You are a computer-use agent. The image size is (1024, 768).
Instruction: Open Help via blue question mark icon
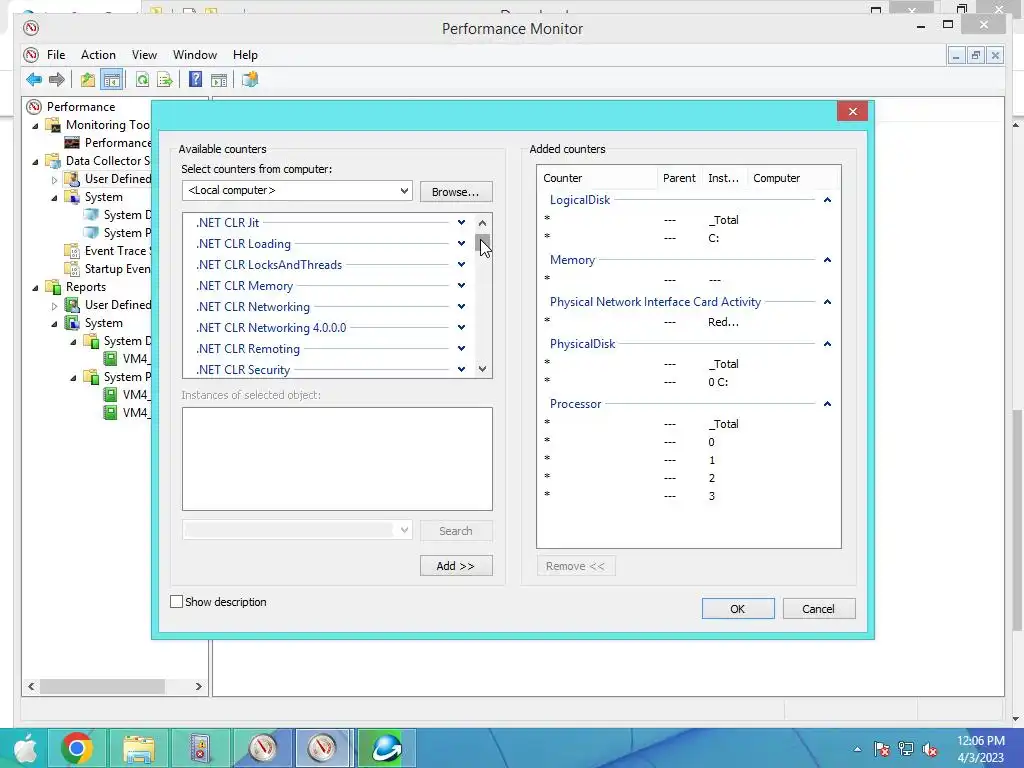[x=195, y=80]
